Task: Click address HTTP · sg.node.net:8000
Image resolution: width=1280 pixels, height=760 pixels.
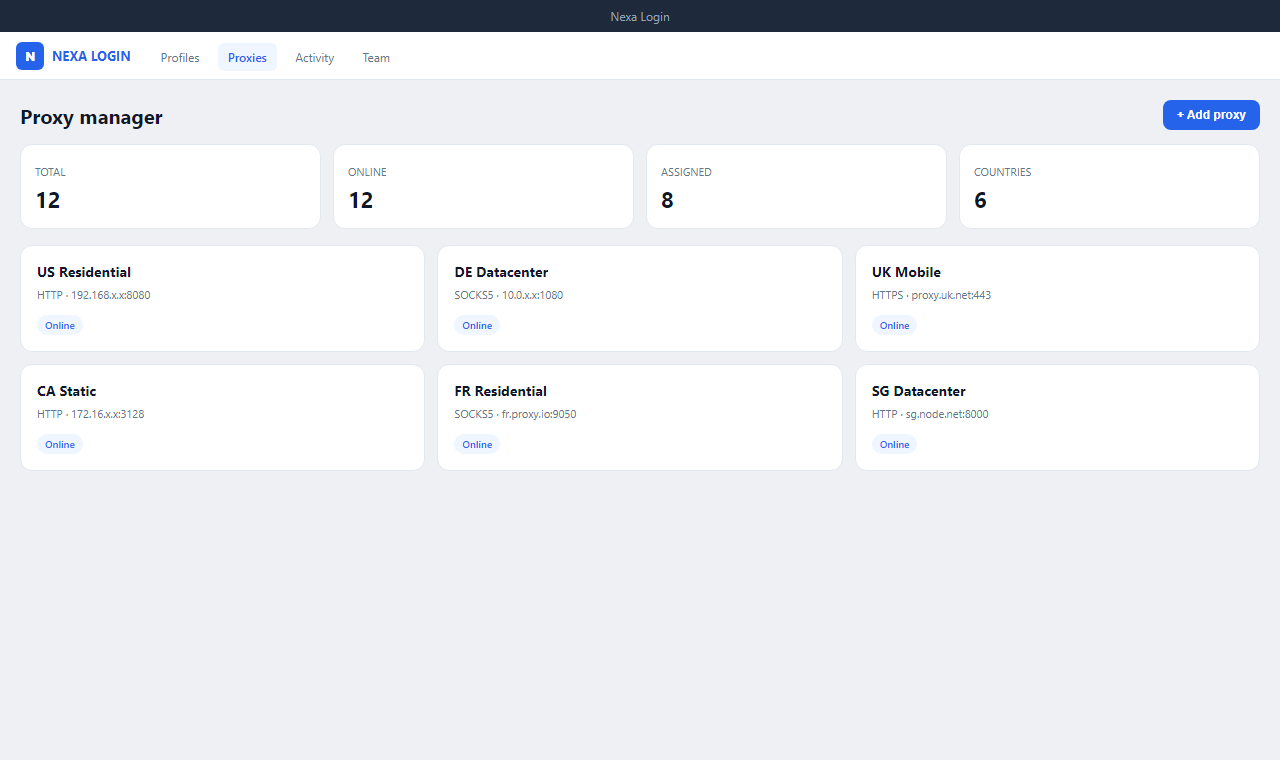Action: [930, 414]
